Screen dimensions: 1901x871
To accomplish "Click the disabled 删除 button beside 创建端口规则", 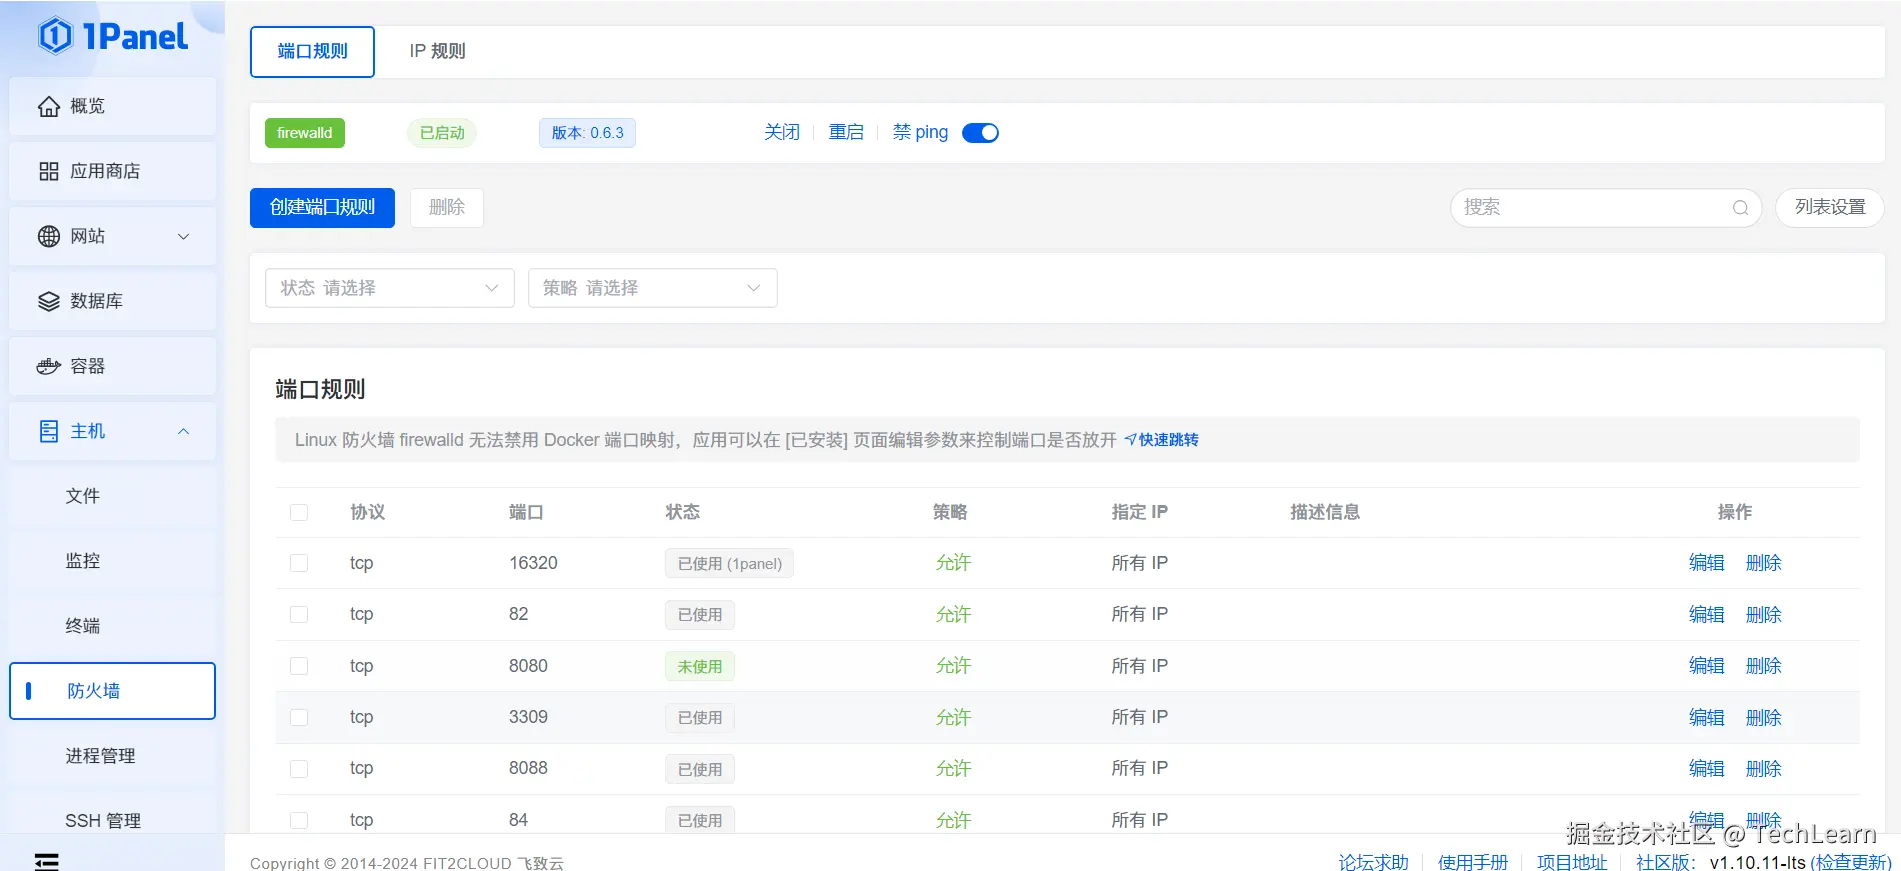I will pyautogui.click(x=447, y=208).
